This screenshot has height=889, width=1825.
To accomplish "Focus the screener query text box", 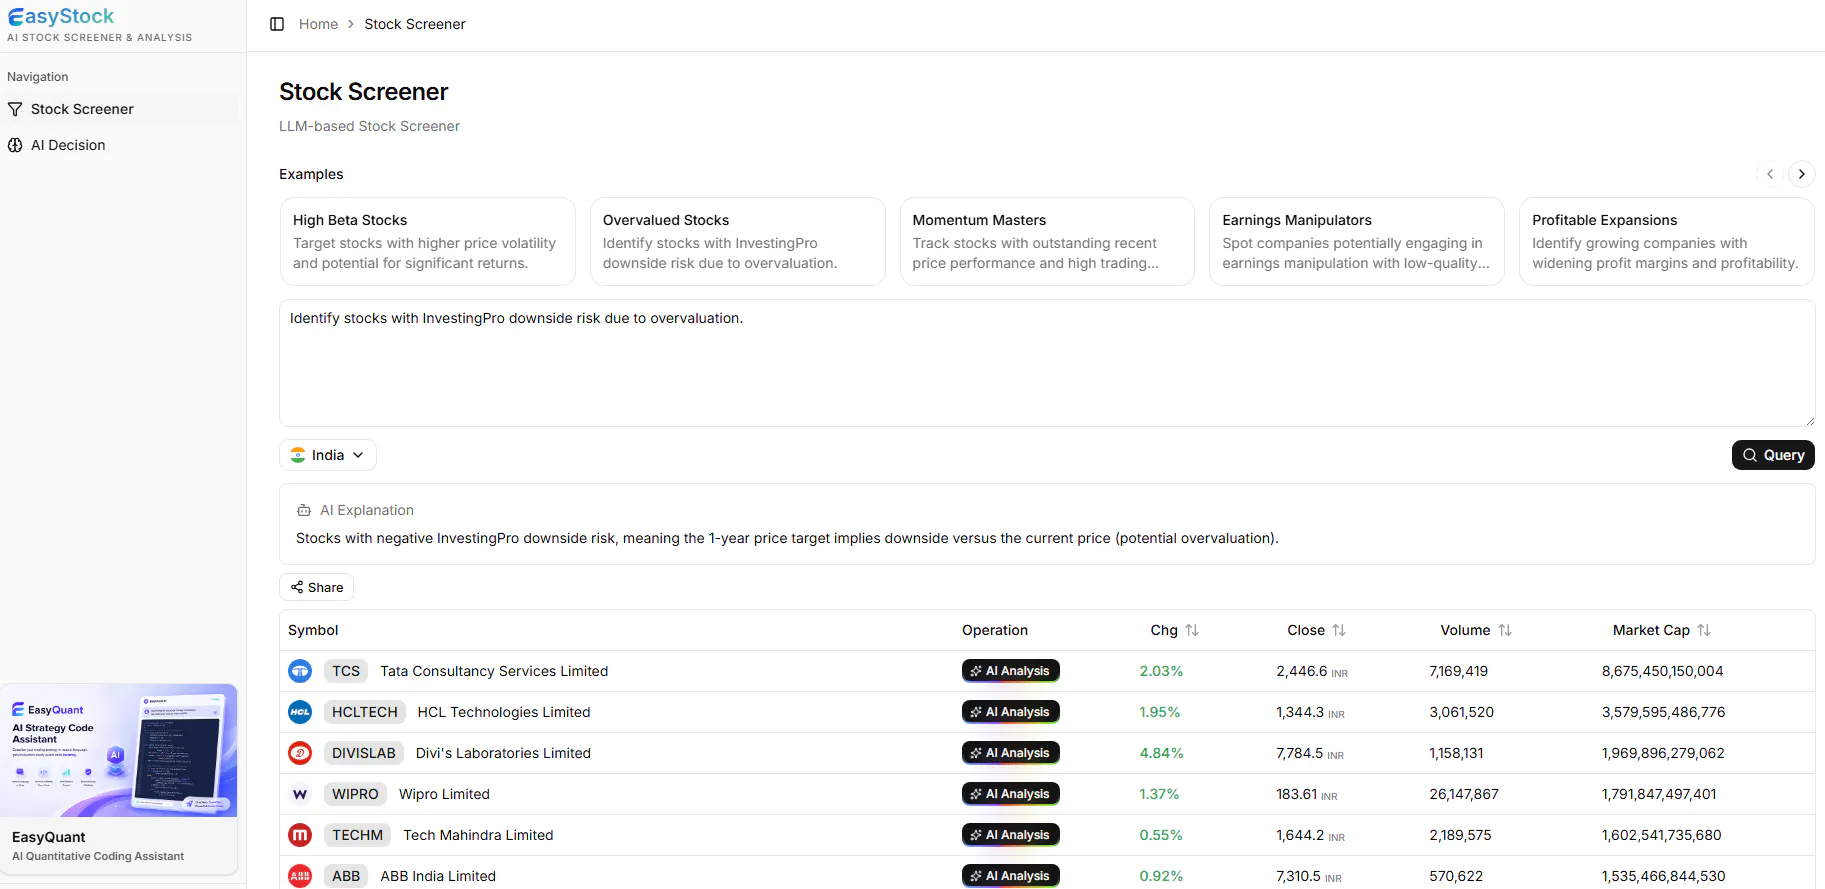I will pos(1047,363).
